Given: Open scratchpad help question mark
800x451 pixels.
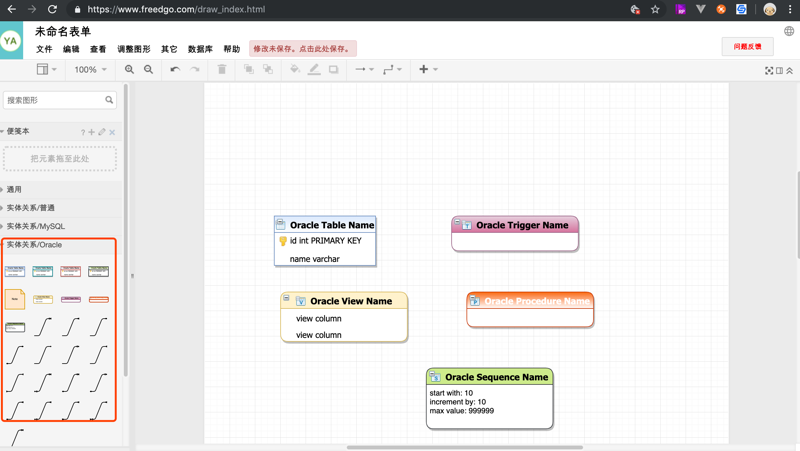Looking at the screenshot, I should click(x=83, y=132).
